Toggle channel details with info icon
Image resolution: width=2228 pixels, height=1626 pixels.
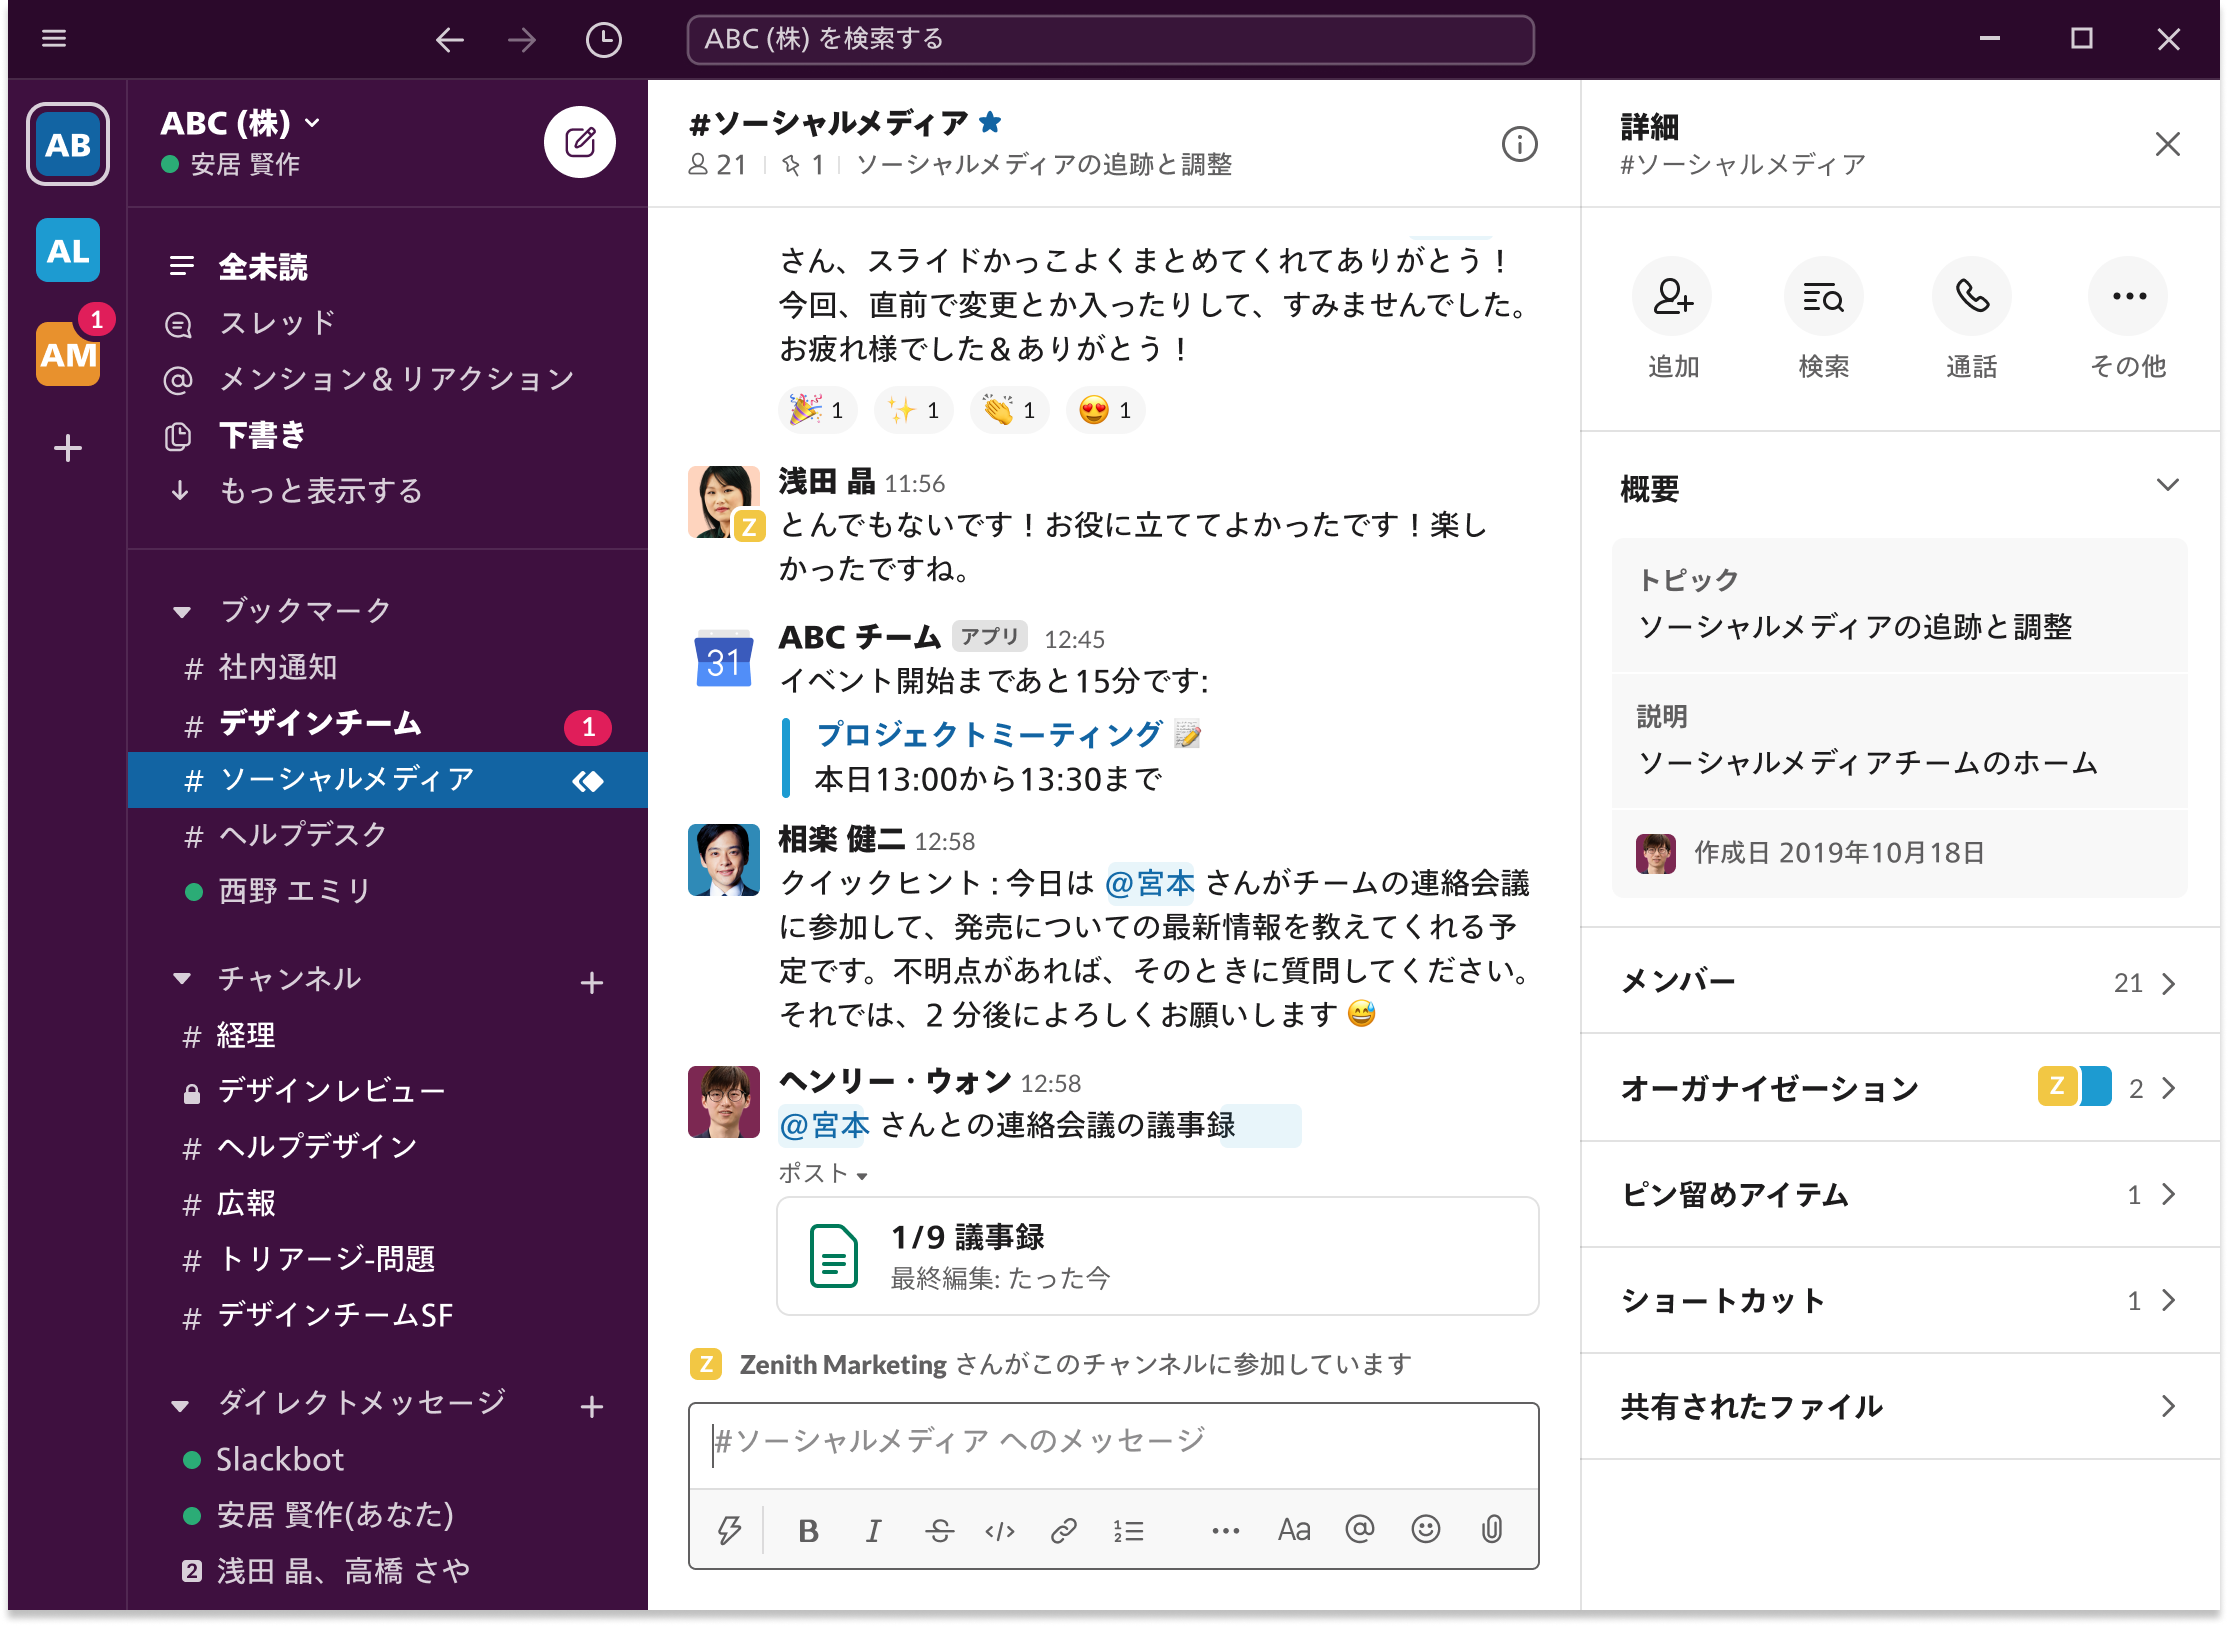coord(1519,144)
